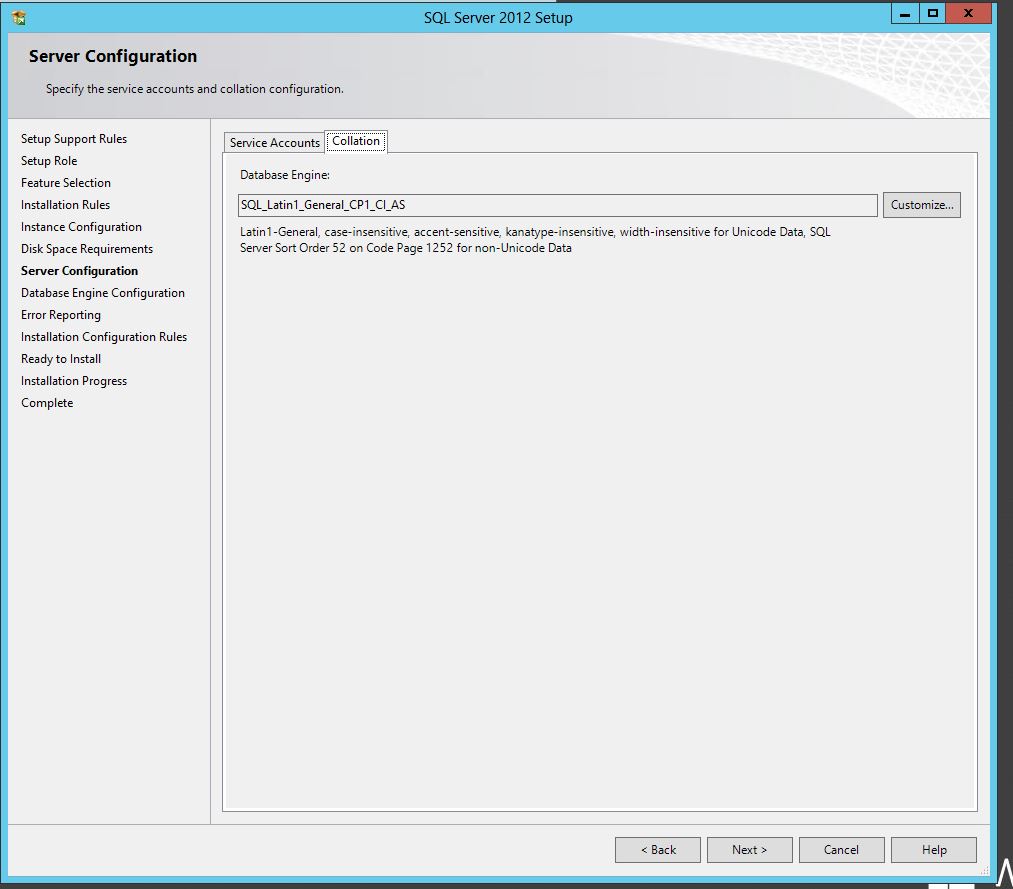Select Database Engine Configuration step
1013x889 pixels.
click(102, 293)
